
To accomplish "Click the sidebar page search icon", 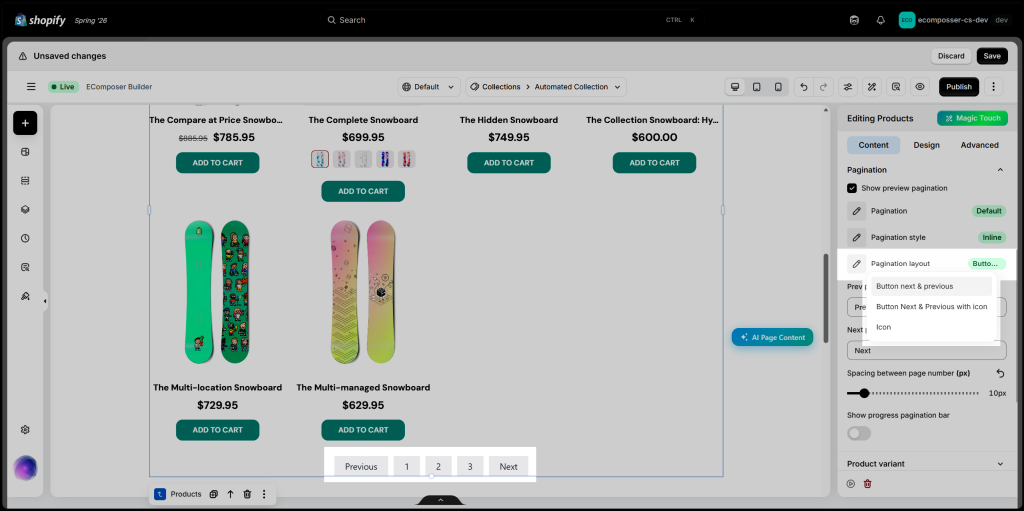I will coord(25,267).
